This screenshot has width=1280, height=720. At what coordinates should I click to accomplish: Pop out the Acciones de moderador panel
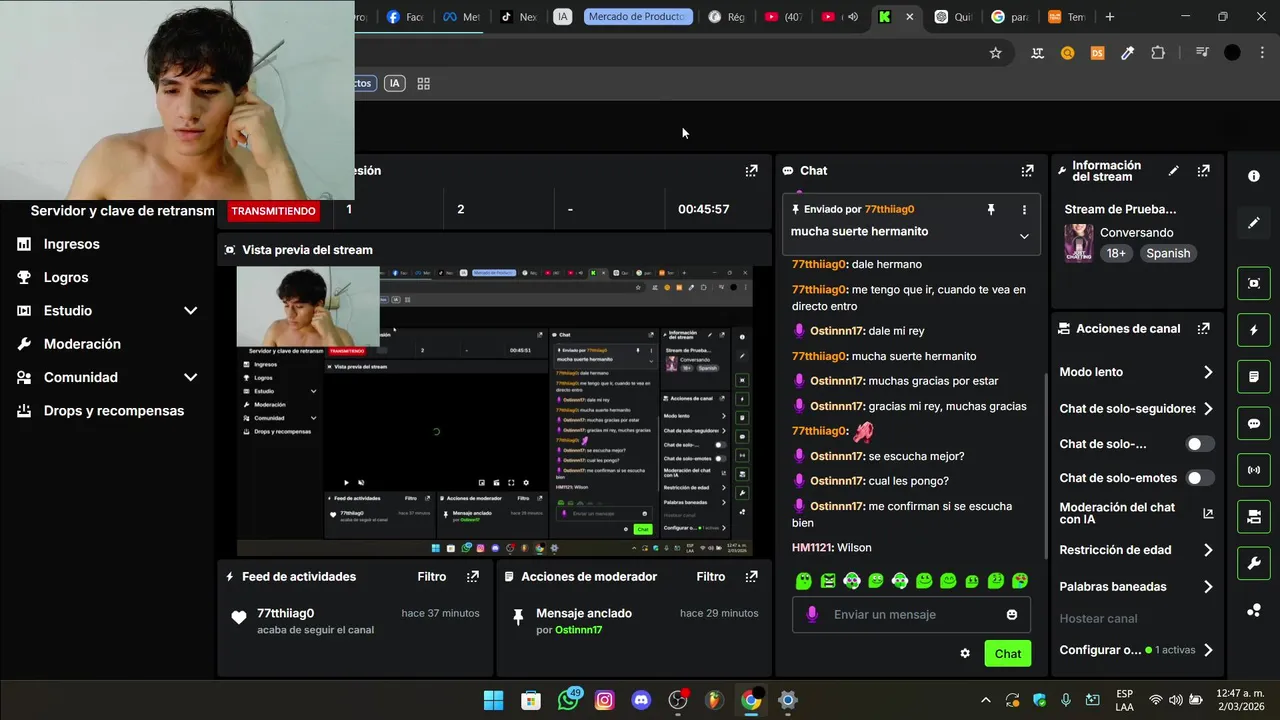coord(751,577)
